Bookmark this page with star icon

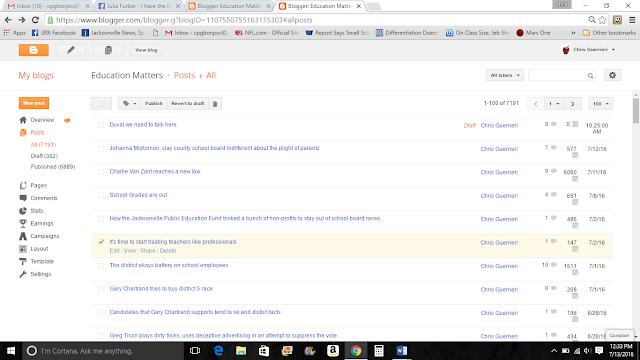(602, 20)
